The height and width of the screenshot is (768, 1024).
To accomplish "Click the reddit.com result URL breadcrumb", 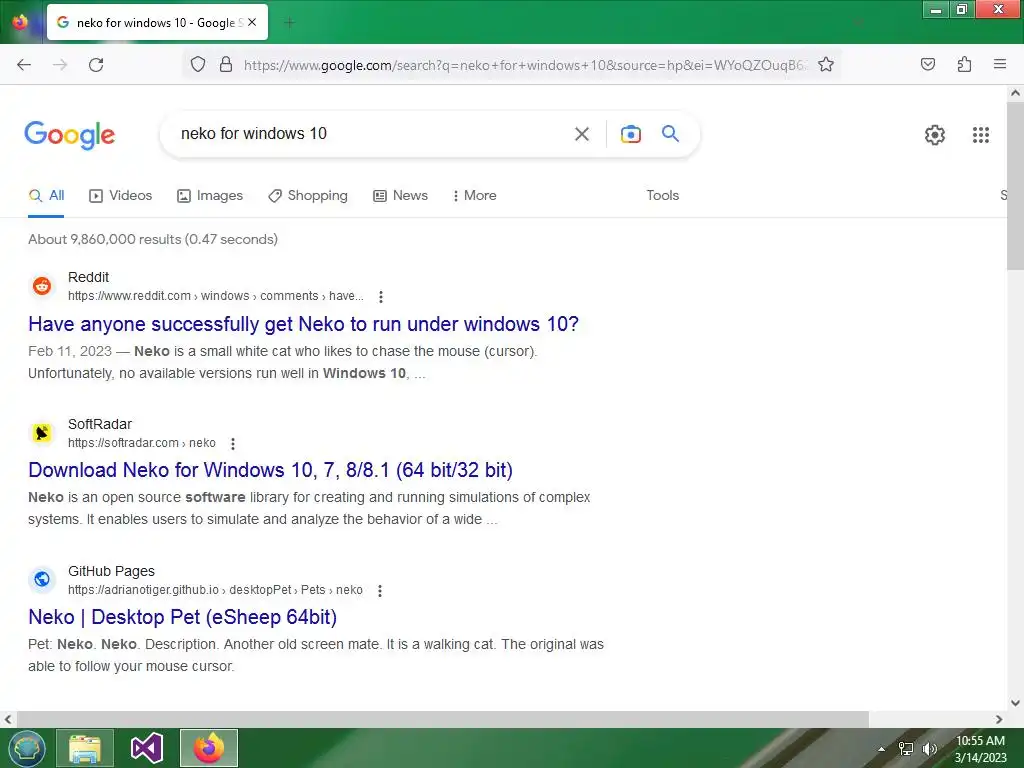I will [216, 296].
